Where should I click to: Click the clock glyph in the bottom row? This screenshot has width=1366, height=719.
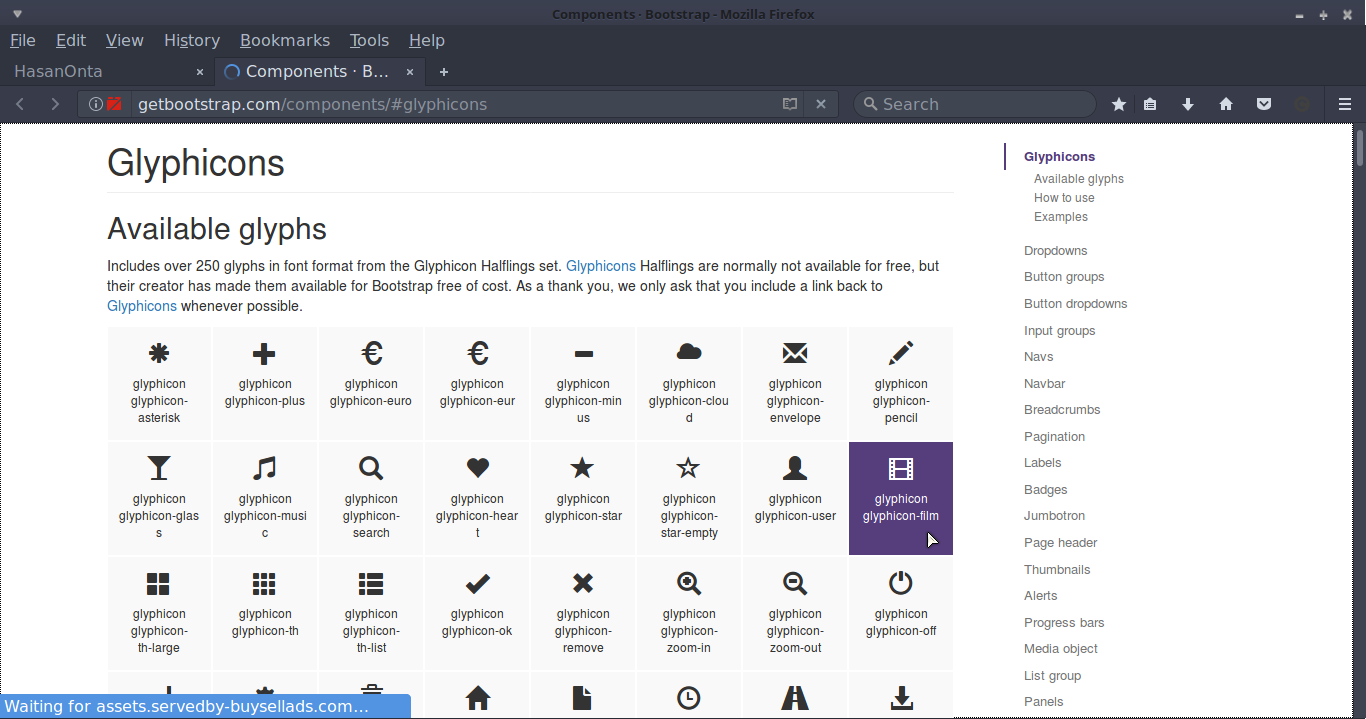[689, 696]
